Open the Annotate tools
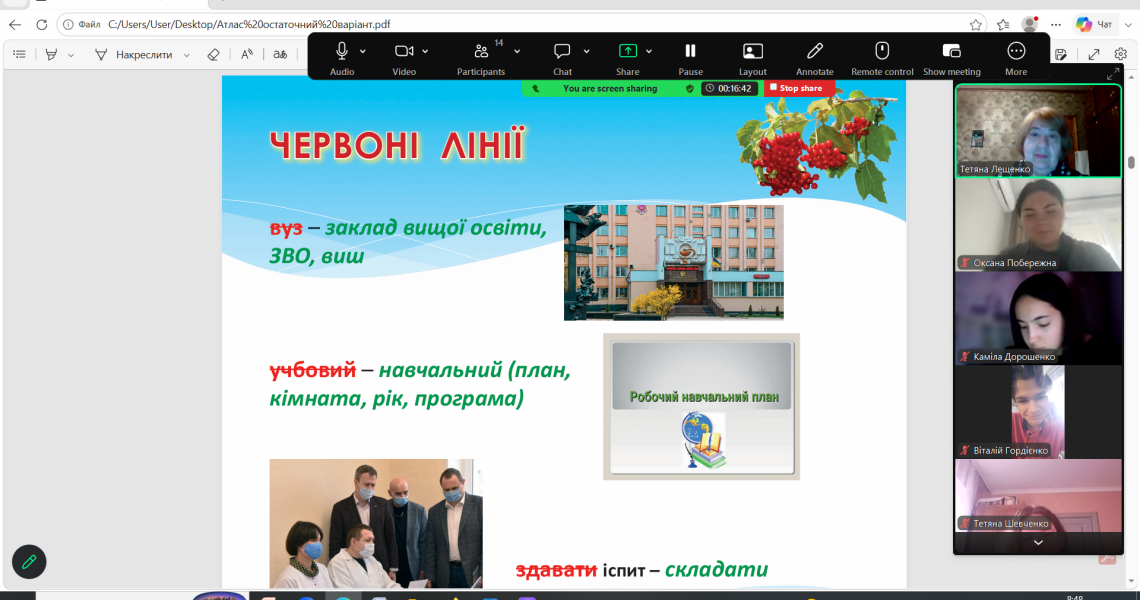The height and width of the screenshot is (600, 1140). [814, 58]
